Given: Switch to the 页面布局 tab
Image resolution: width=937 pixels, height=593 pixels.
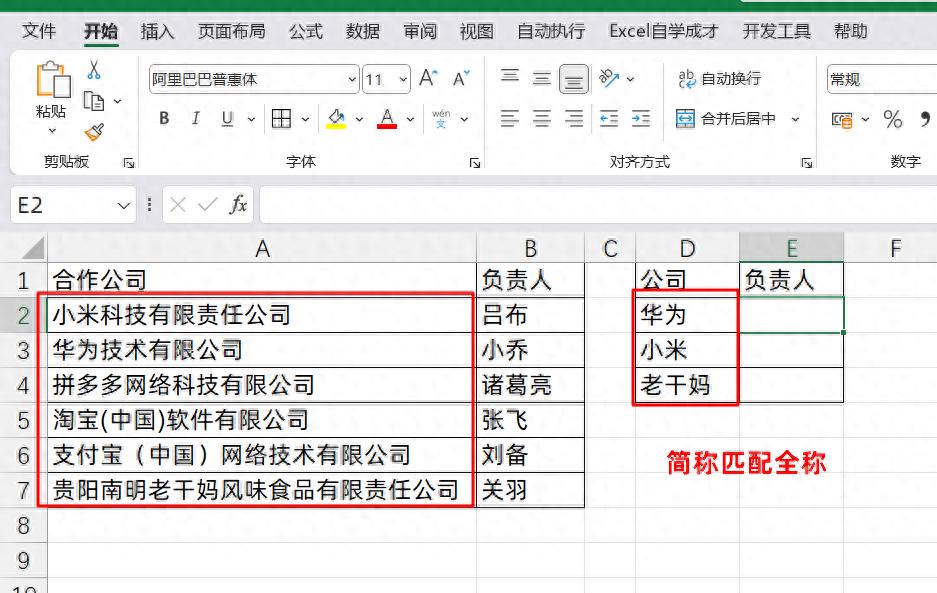Looking at the screenshot, I should [x=232, y=31].
